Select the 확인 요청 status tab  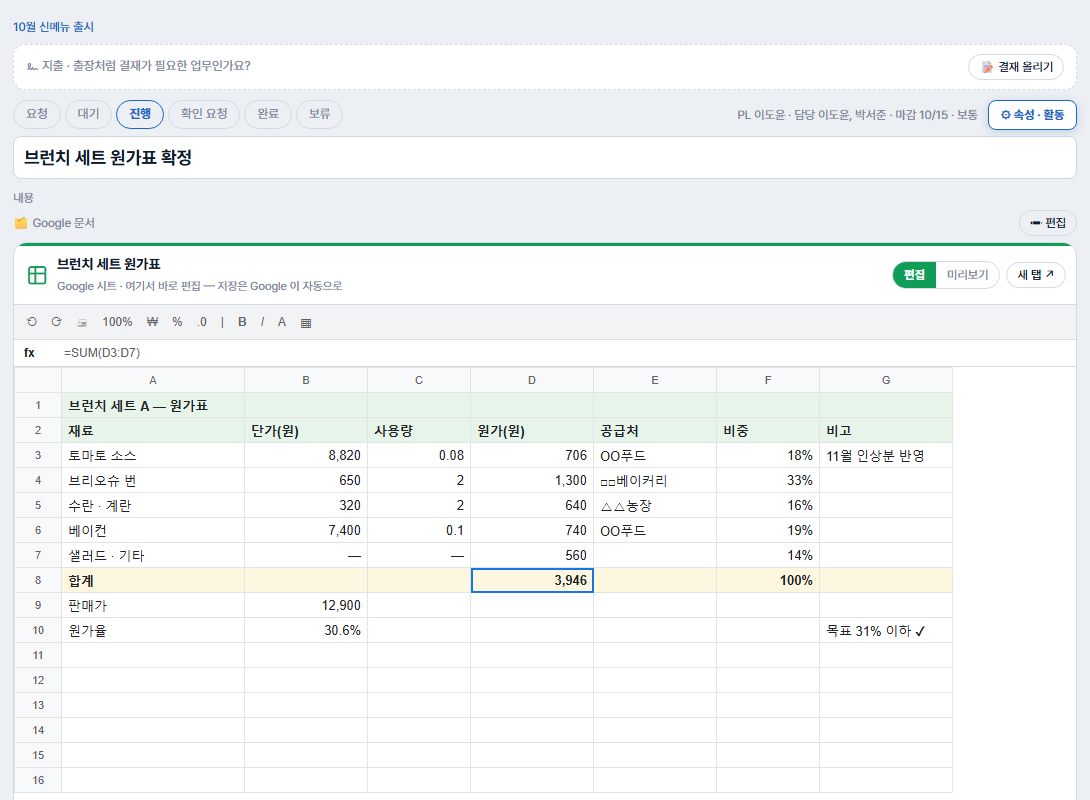[x=204, y=114]
